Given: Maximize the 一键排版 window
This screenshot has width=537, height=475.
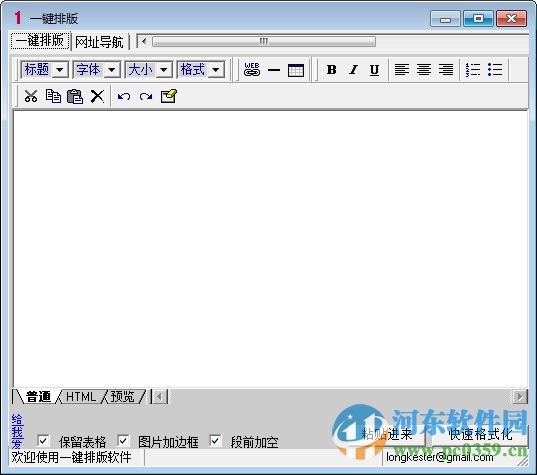Looking at the screenshot, I should [478, 18].
